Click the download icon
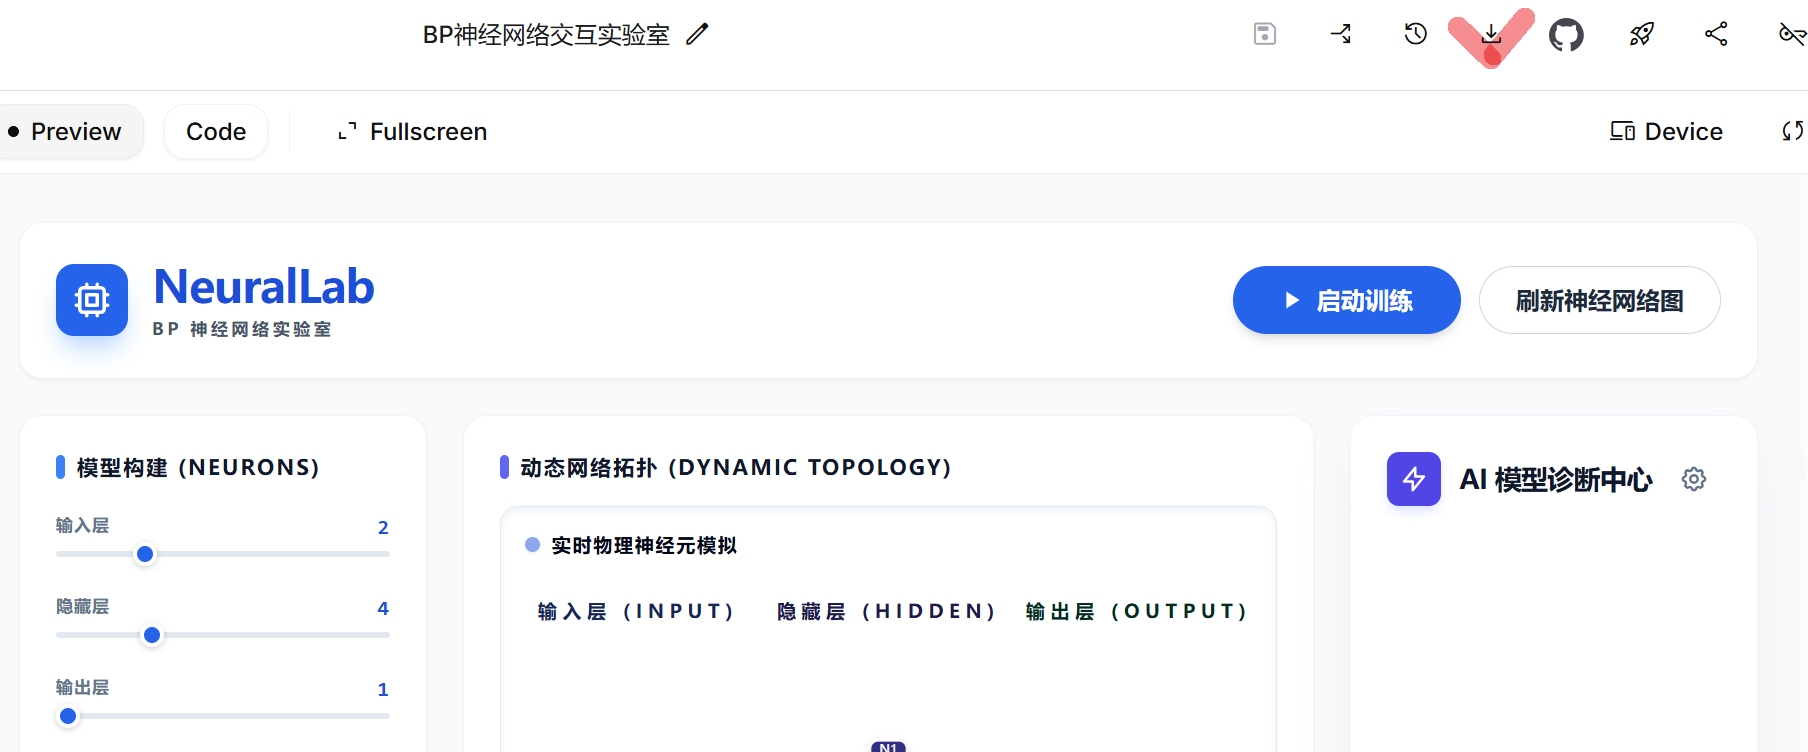Viewport: 1808px width, 752px height. pos(1491,34)
